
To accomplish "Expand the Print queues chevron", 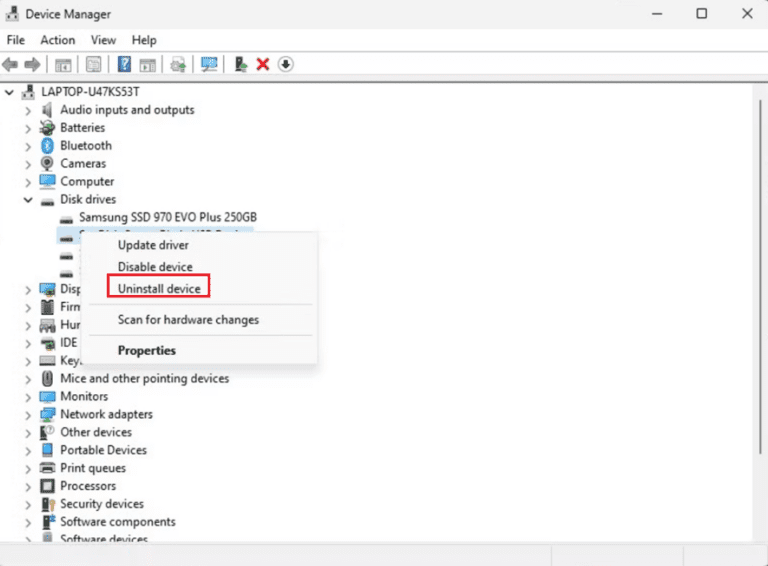I will point(28,469).
